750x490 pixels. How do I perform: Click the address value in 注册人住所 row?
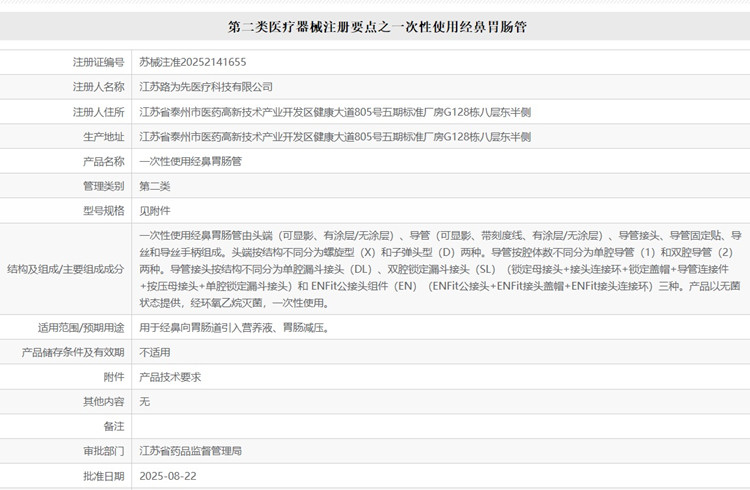[335, 112]
